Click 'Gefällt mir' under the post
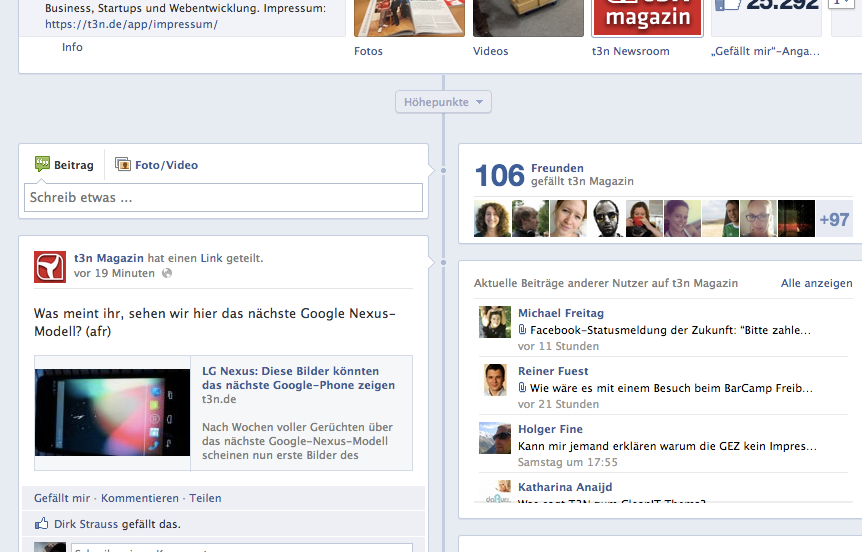The height and width of the screenshot is (552, 862). coord(62,498)
